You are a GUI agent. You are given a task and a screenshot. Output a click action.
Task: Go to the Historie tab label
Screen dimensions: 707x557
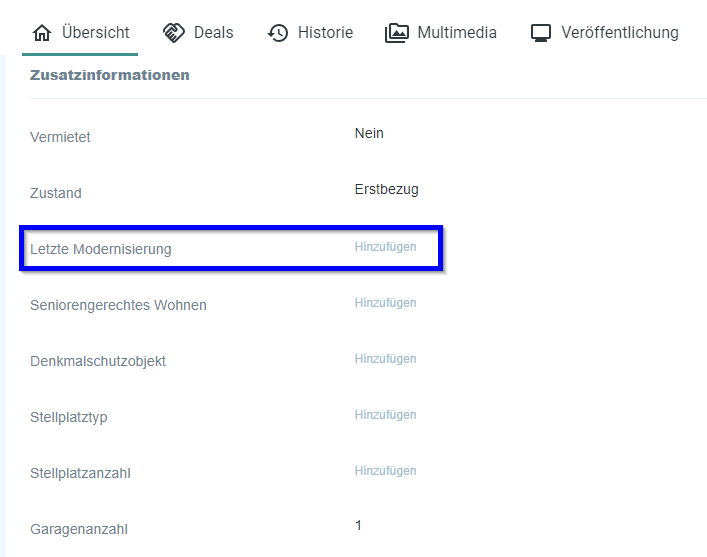coord(325,33)
